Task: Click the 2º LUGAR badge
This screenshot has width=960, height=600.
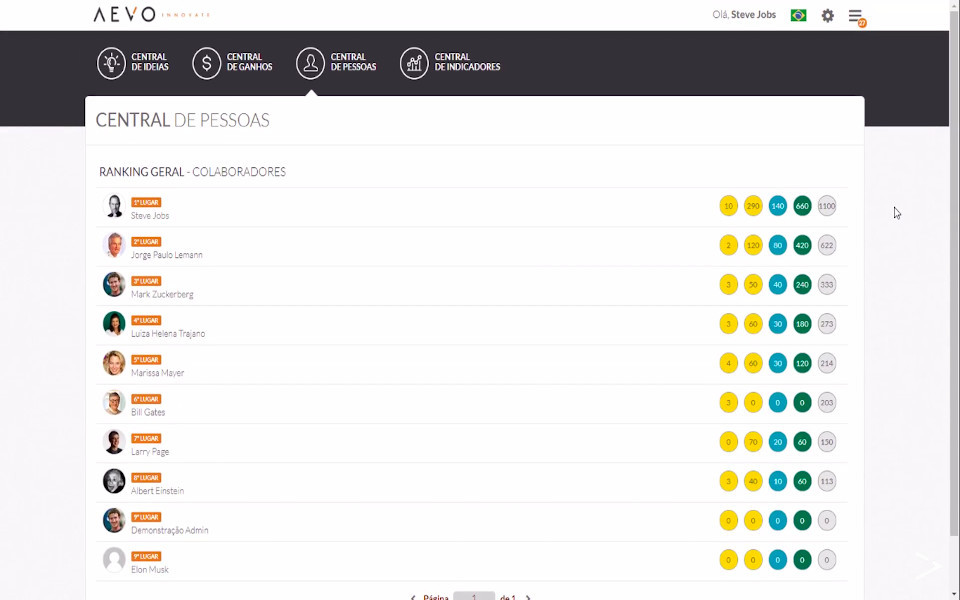Action: click(x=146, y=241)
